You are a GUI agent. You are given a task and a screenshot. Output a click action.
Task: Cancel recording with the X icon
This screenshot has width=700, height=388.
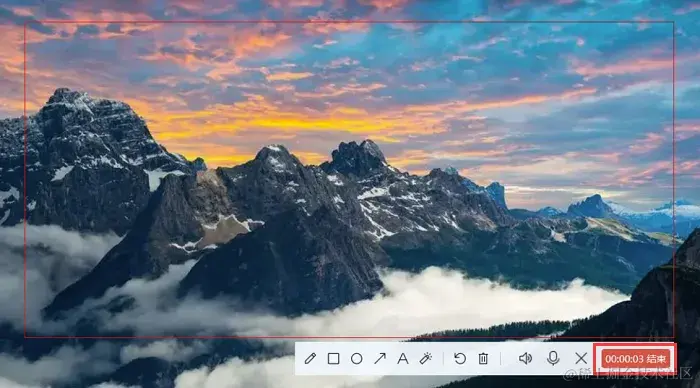pos(581,358)
